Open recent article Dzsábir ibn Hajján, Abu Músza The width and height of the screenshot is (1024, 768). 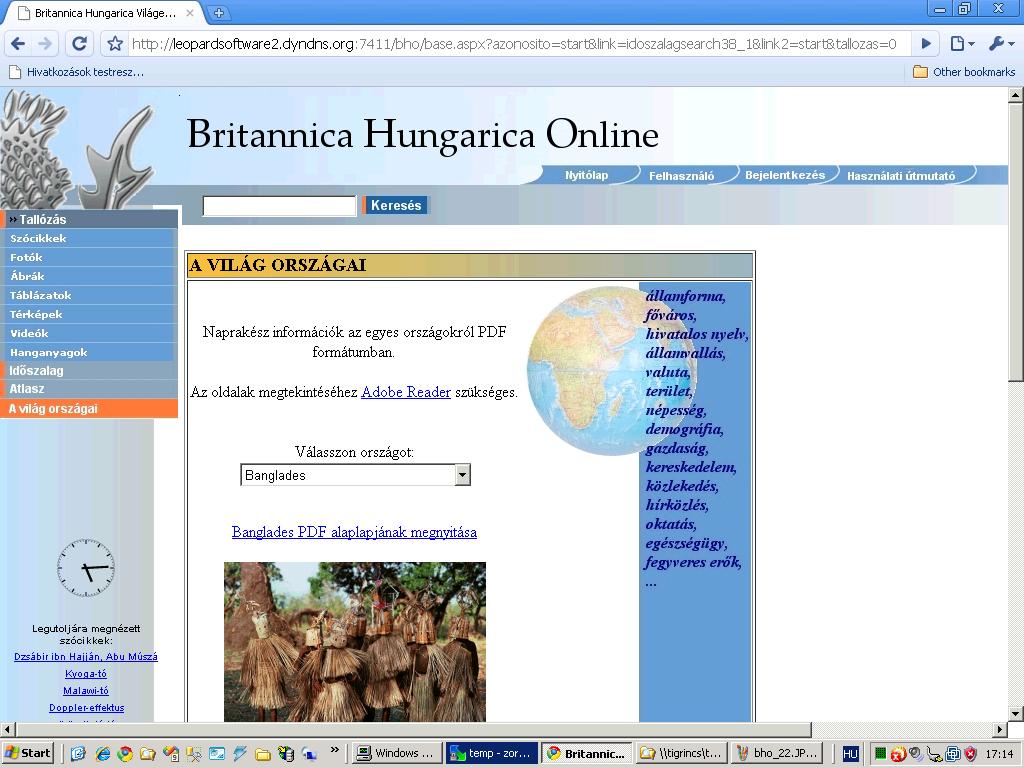[86, 657]
